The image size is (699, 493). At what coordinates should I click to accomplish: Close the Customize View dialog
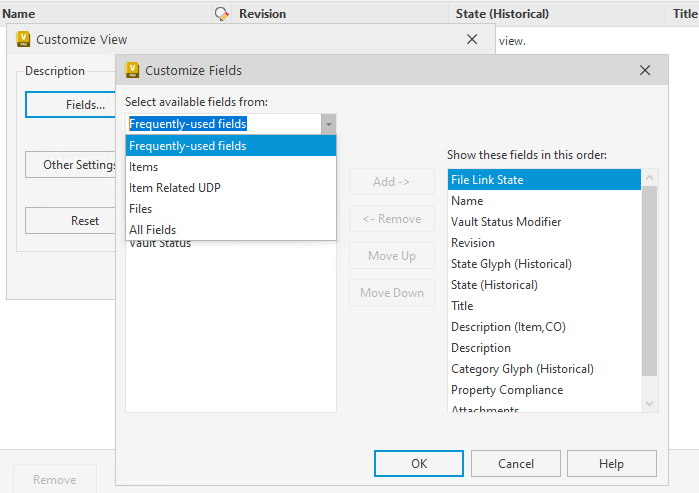pos(472,39)
